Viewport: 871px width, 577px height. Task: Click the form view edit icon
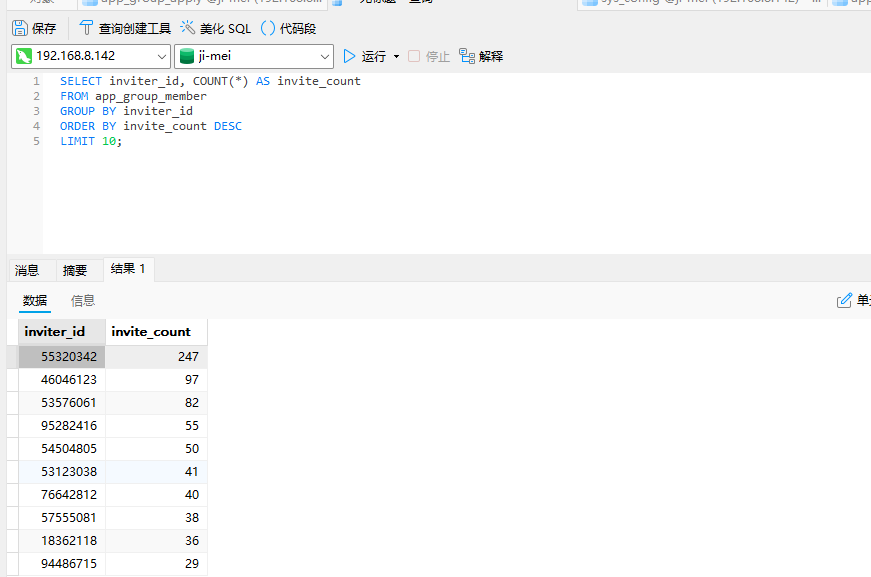844,300
